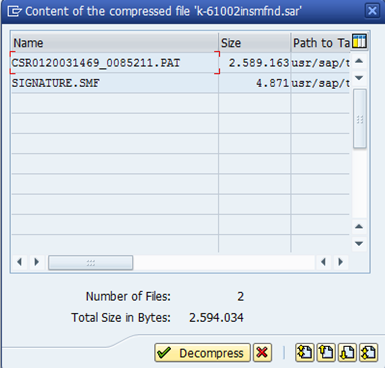Click scroll-down arrow beside the SIGNATURE.SMF row
Image resolution: width=385 pixels, height=368 pixels.
[x=359, y=78]
